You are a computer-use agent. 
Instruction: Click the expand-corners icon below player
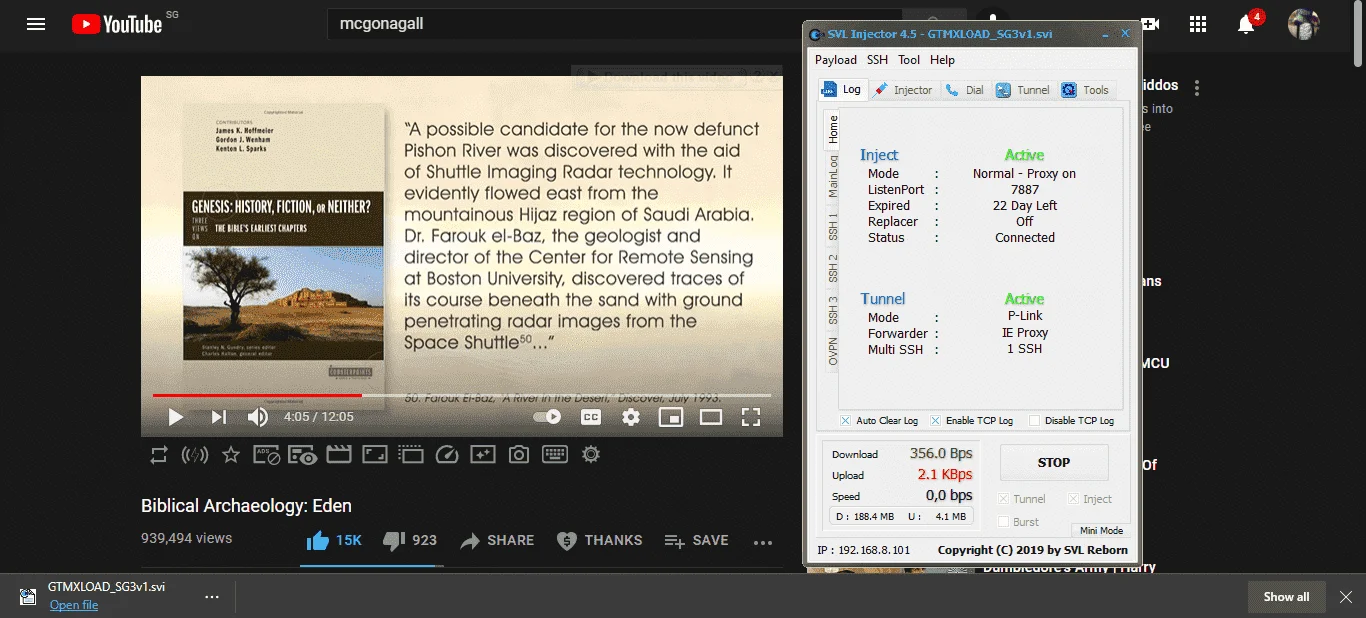[375, 455]
